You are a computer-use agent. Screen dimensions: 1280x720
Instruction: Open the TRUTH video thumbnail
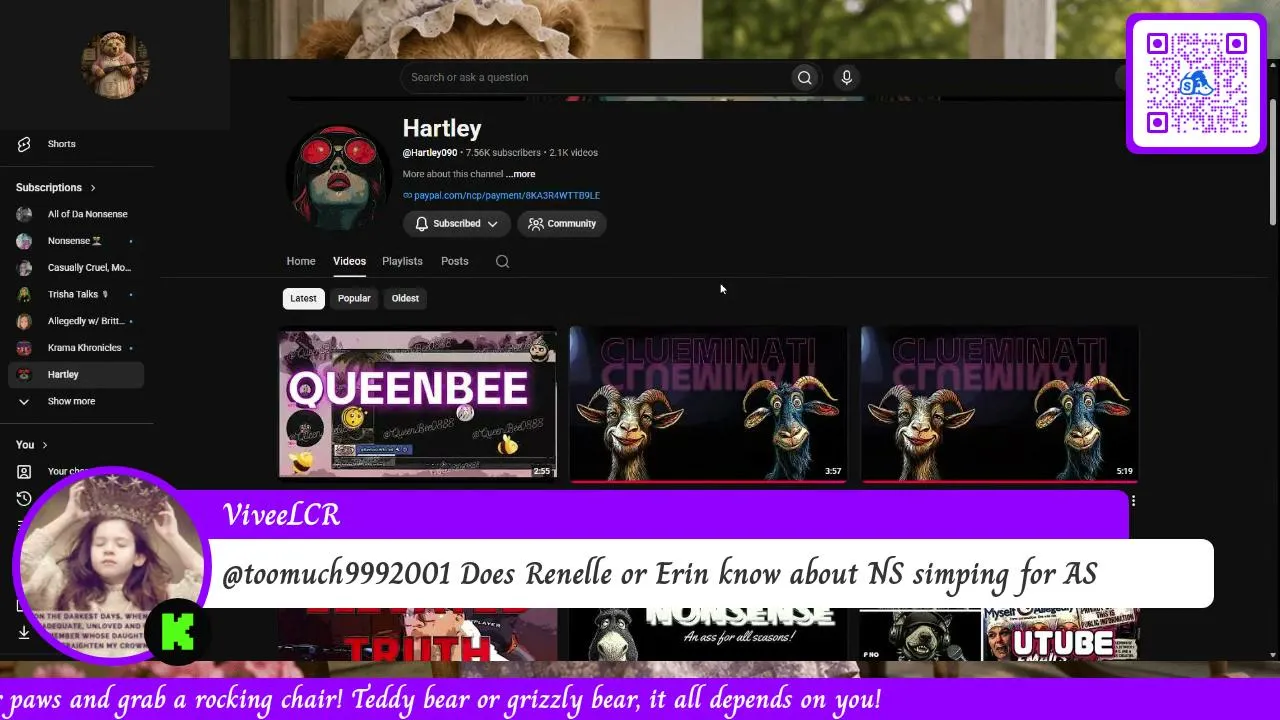[x=418, y=634]
